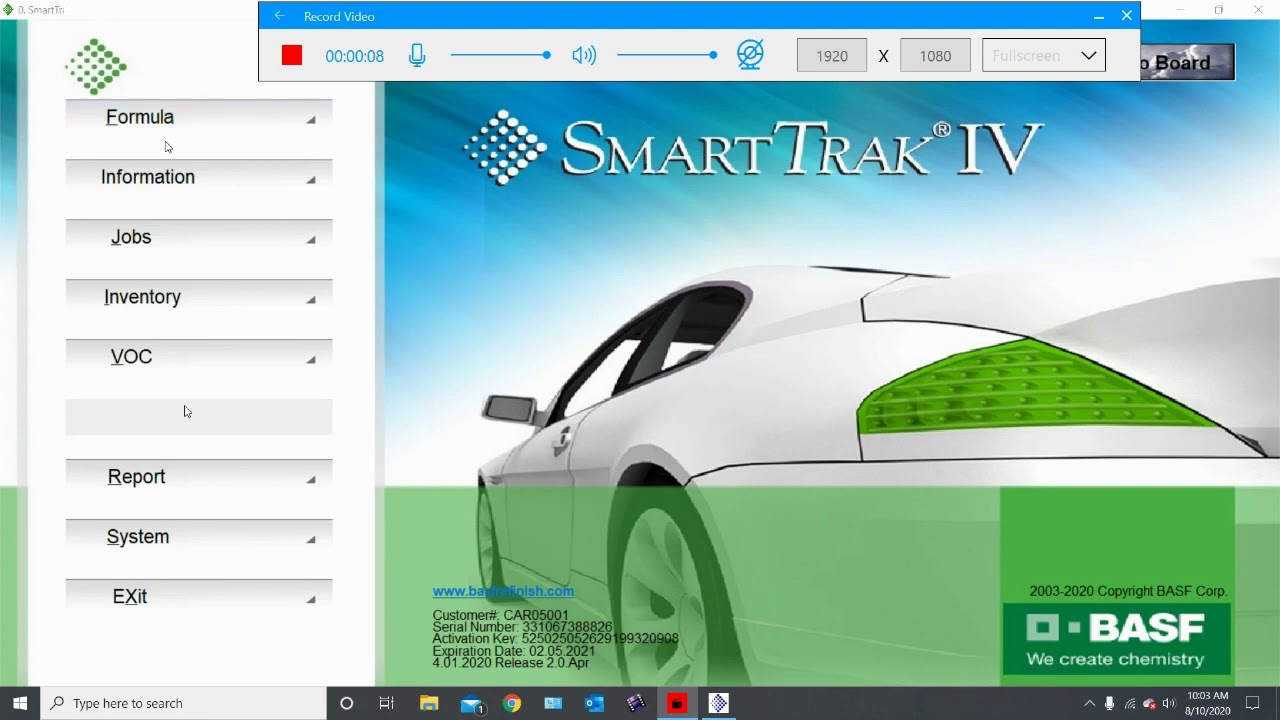Open File Explorer from the taskbar
Viewport: 1280px width, 720px height.
pyautogui.click(x=429, y=703)
